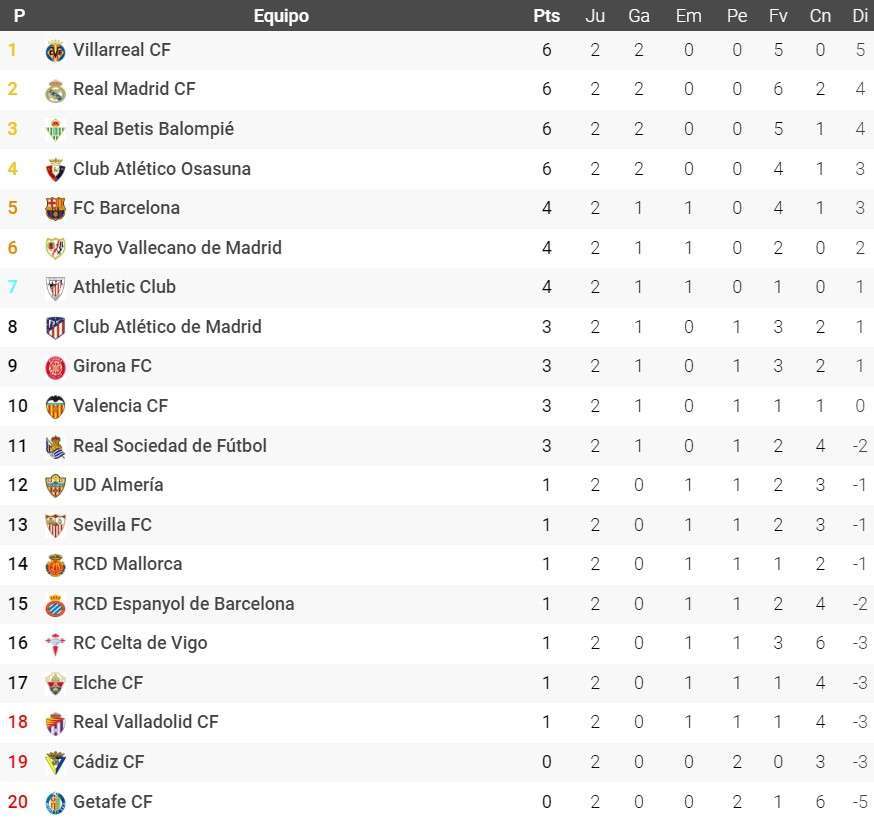Sort table by Pts column header
This screenshot has height=823, width=874.
pyautogui.click(x=547, y=16)
